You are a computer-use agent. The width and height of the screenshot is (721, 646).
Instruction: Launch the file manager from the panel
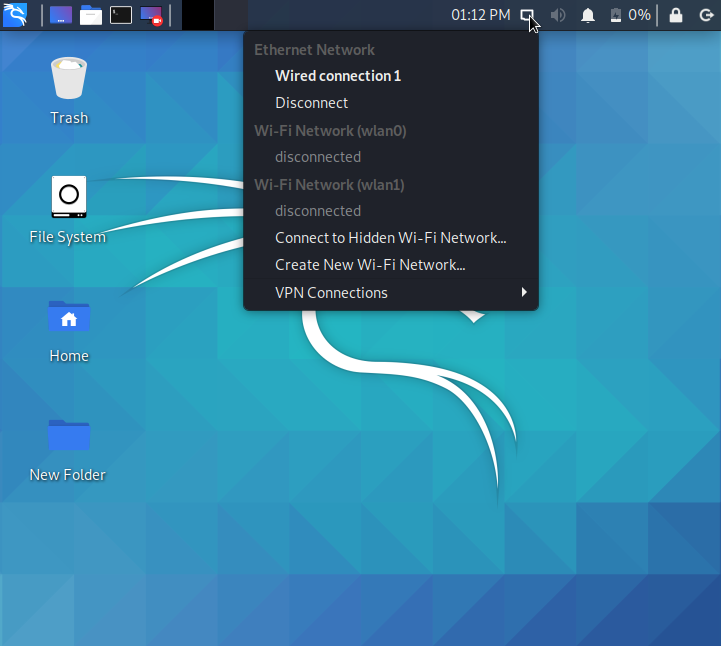[x=91, y=15]
